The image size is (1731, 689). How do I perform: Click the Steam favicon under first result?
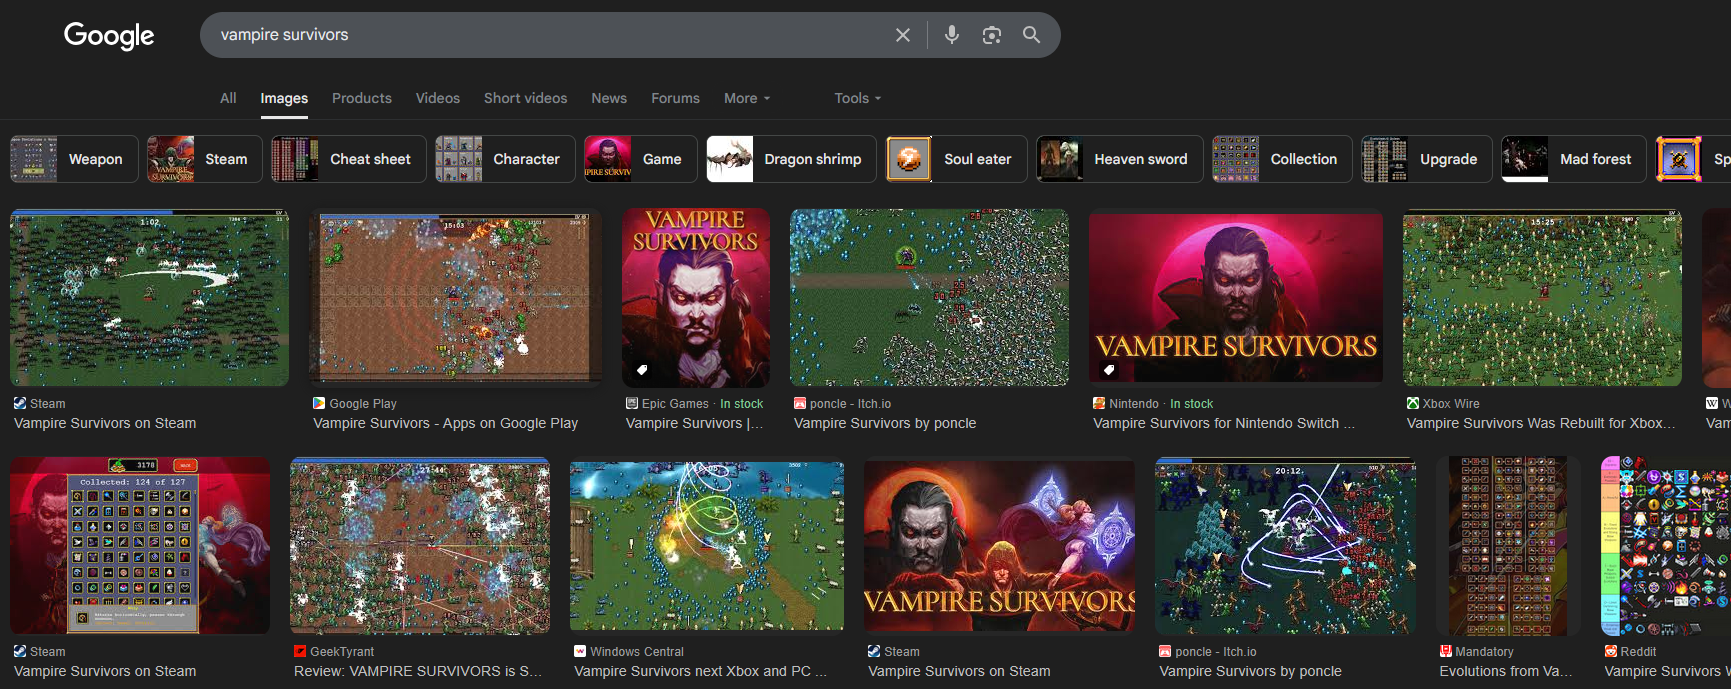[x=20, y=403]
